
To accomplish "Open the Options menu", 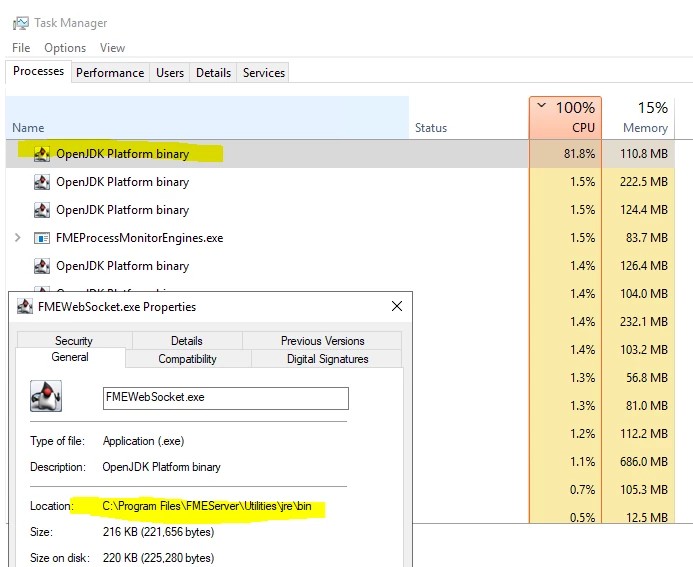I will (65, 48).
